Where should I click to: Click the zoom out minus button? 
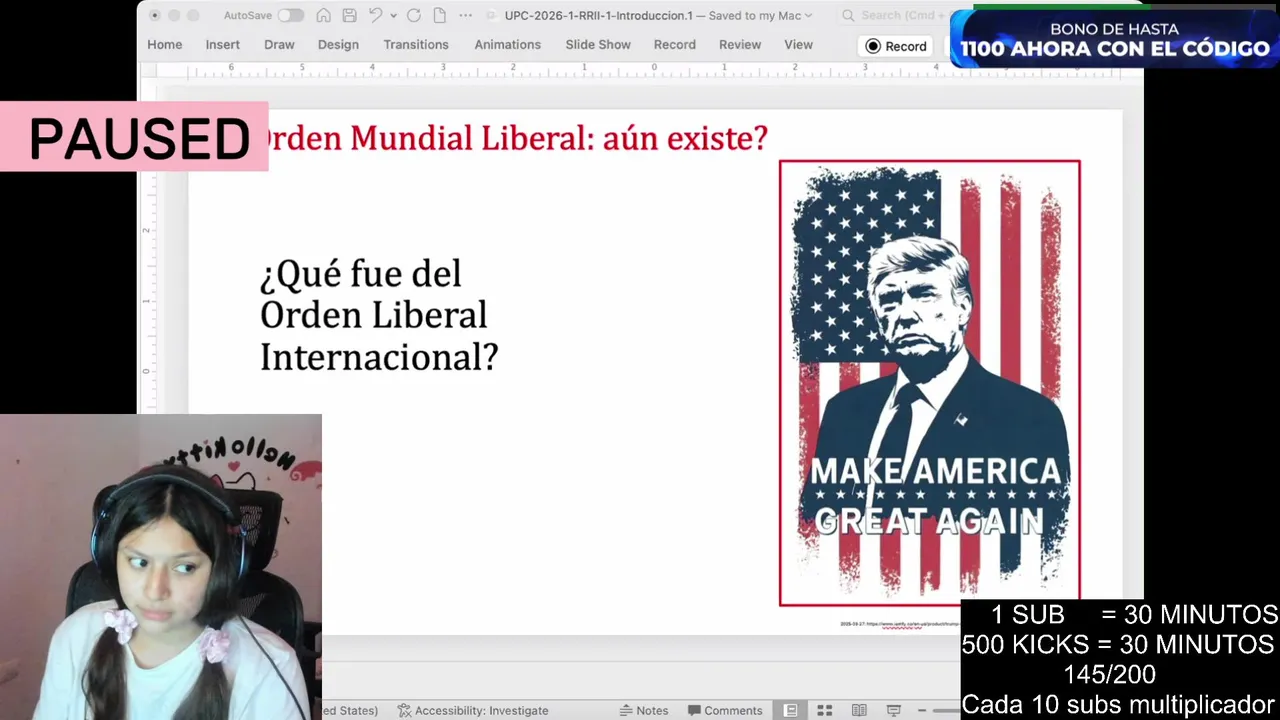(x=923, y=710)
